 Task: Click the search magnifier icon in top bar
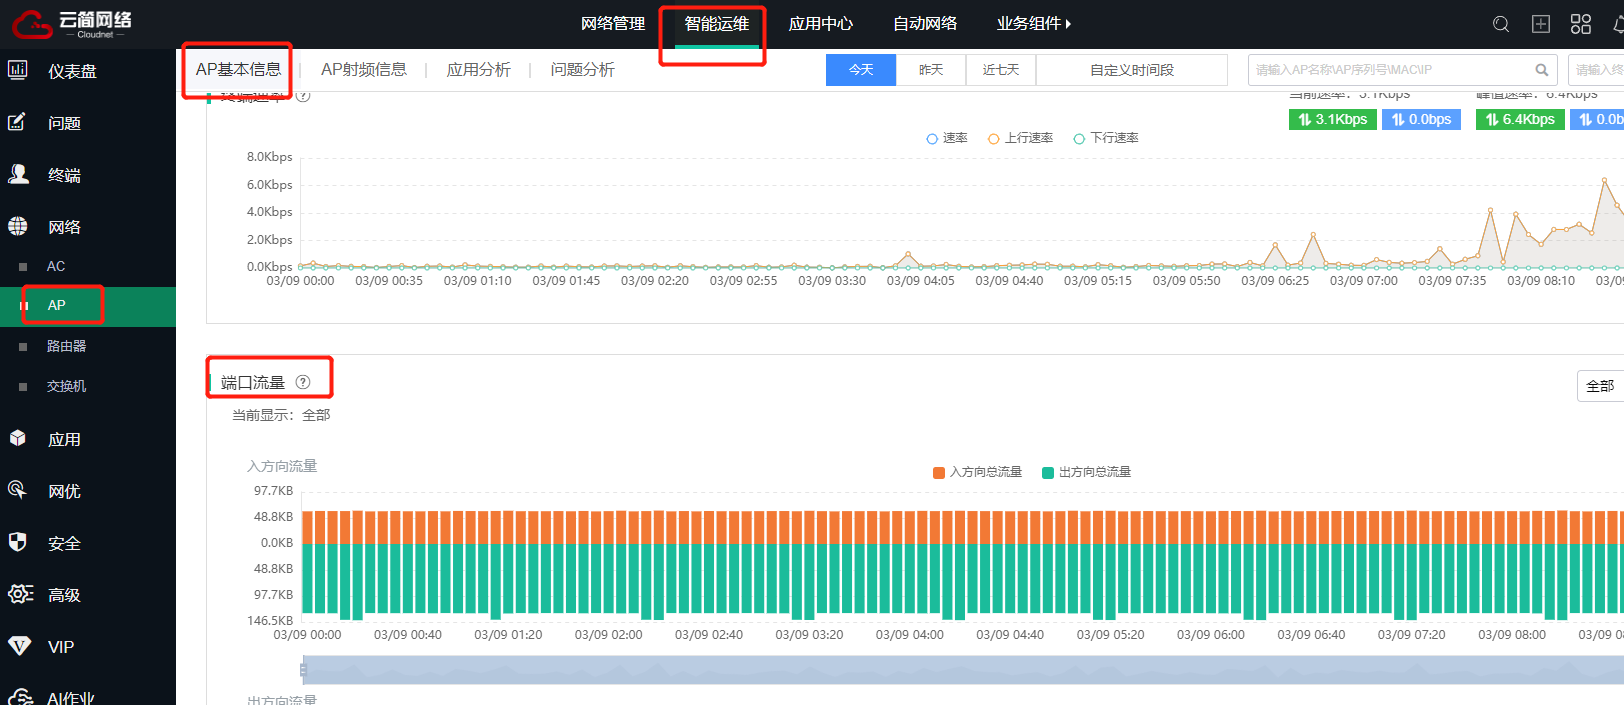point(1500,24)
